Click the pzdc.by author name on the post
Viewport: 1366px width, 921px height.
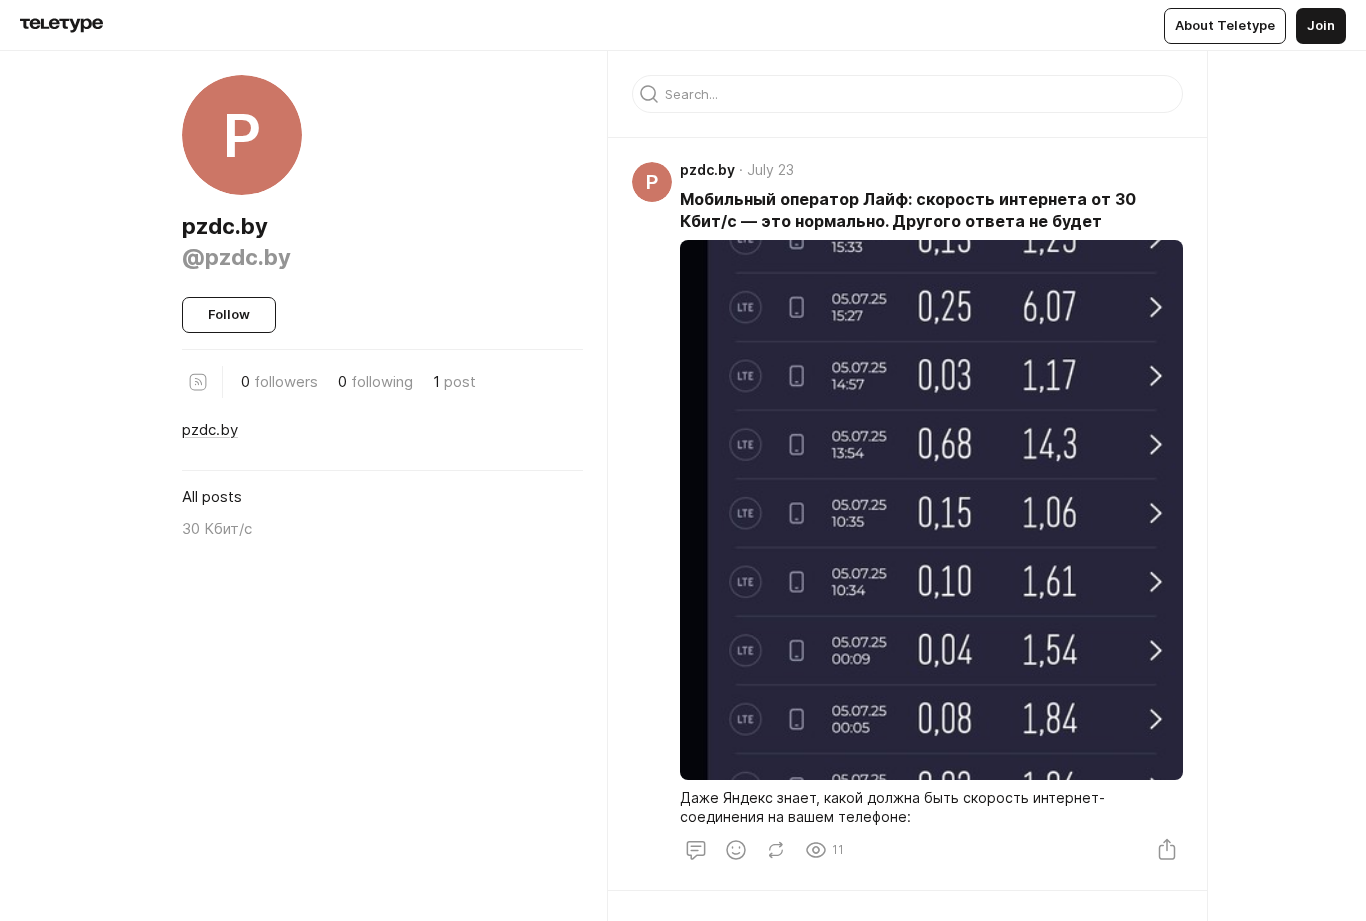(x=707, y=170)
